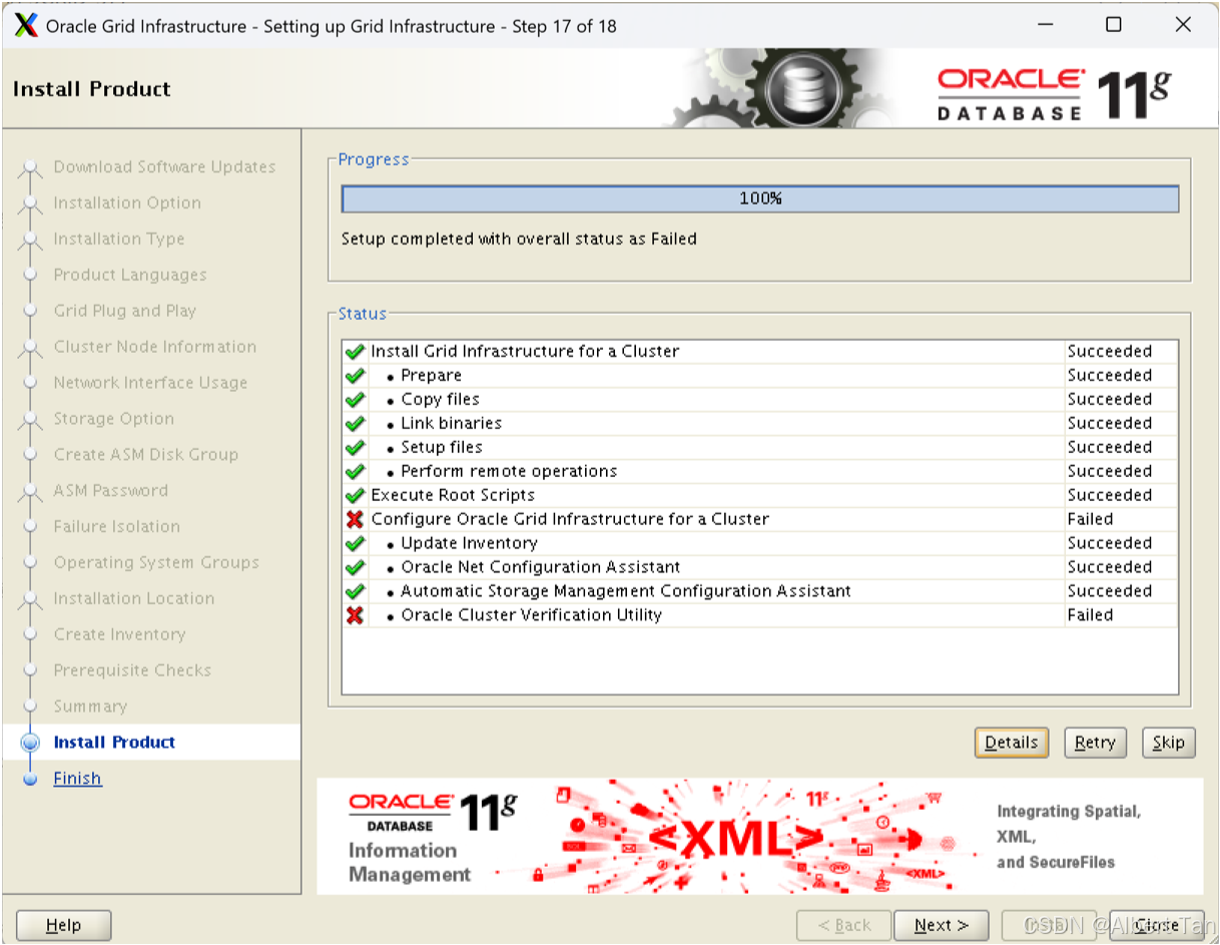Minimize the installer window
Viewport: 1220px width, 945px height.
[x=1044, y=25]
